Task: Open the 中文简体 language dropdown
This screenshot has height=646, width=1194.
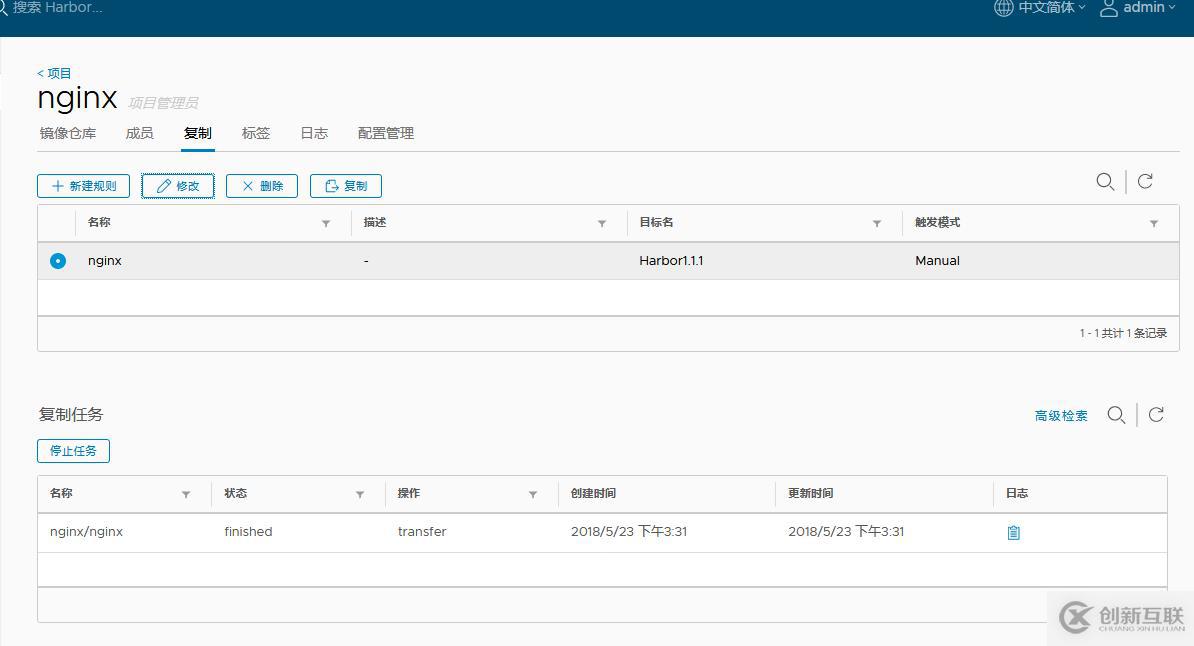Action: [1052, 8]
